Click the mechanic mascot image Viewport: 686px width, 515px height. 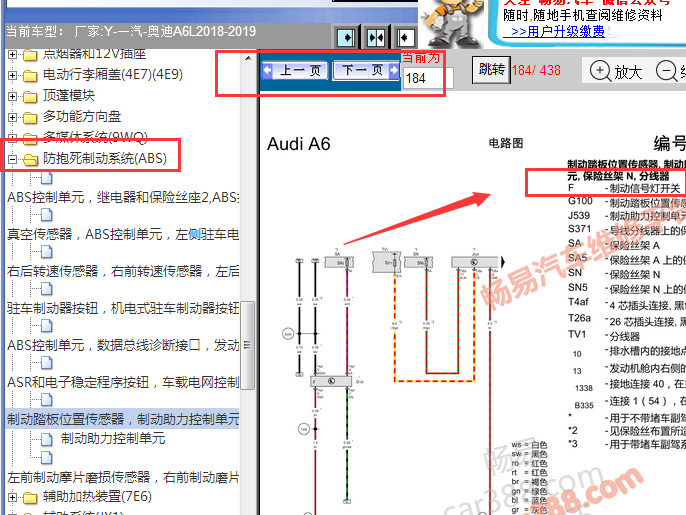click(x=452, y=24)
